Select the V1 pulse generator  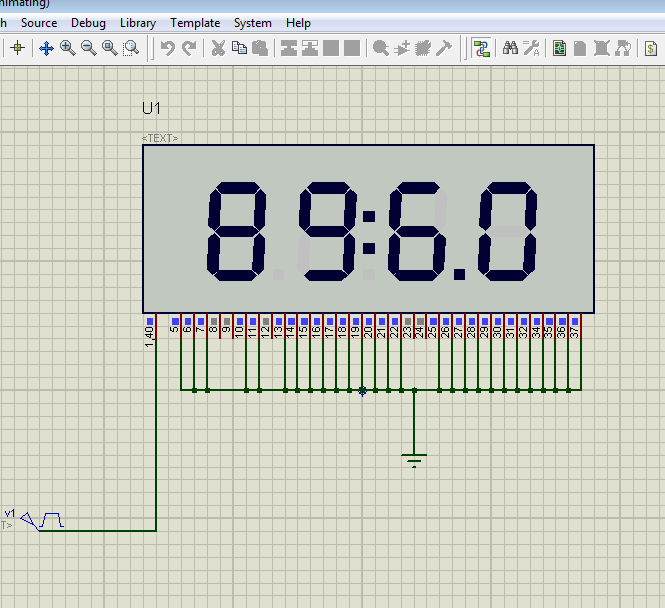point(42,520)
